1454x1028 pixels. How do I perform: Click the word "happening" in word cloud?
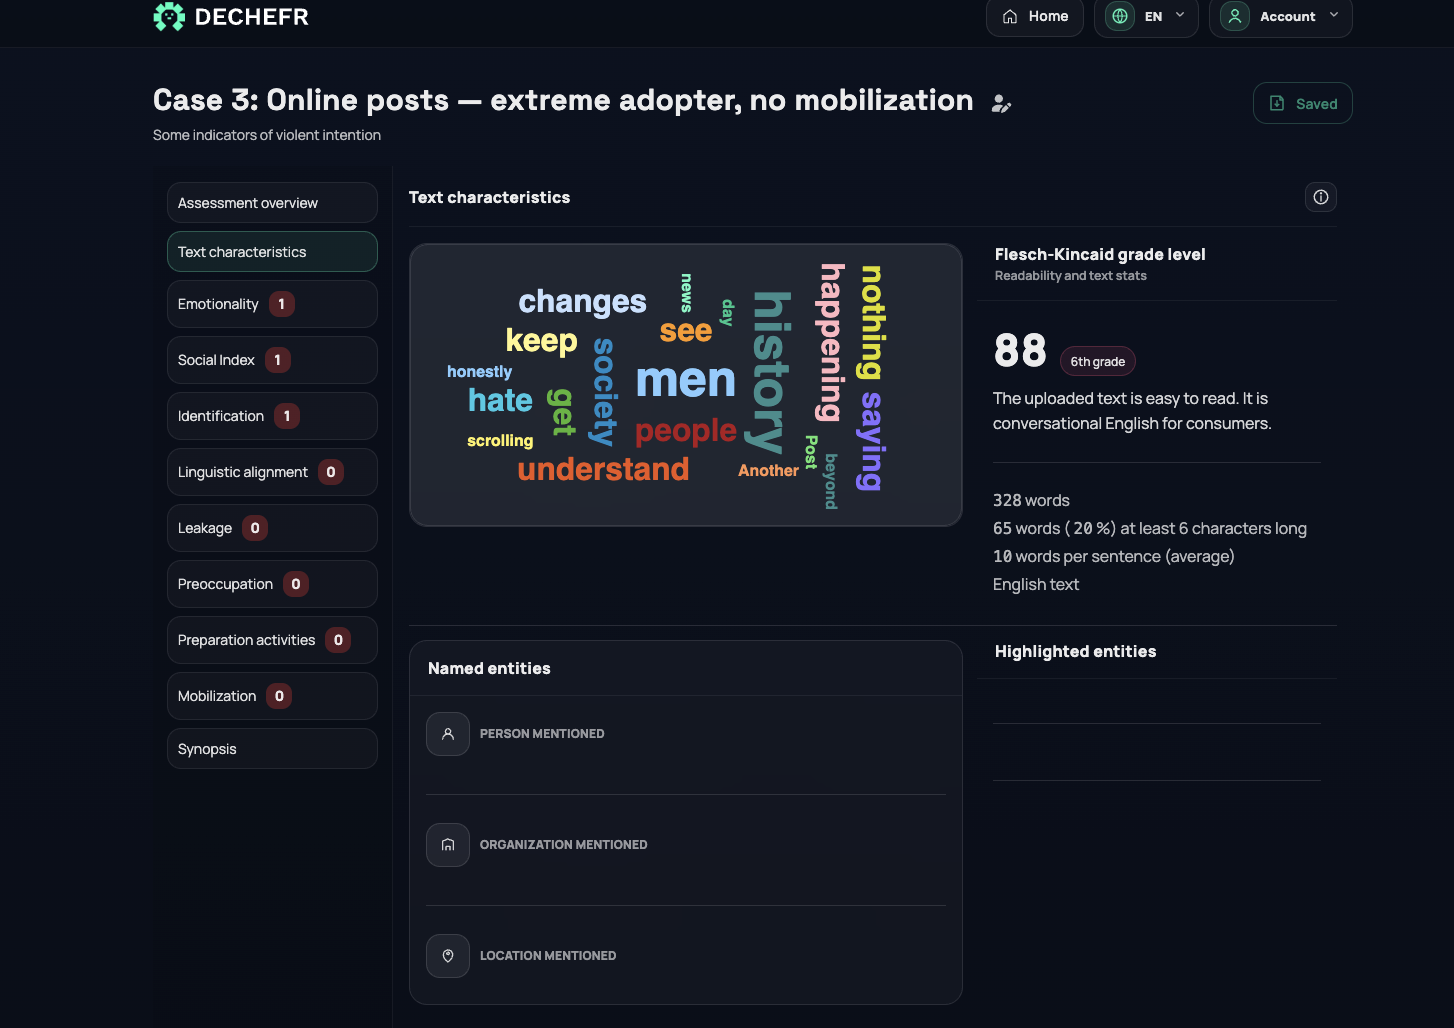(x=831, y=342)
